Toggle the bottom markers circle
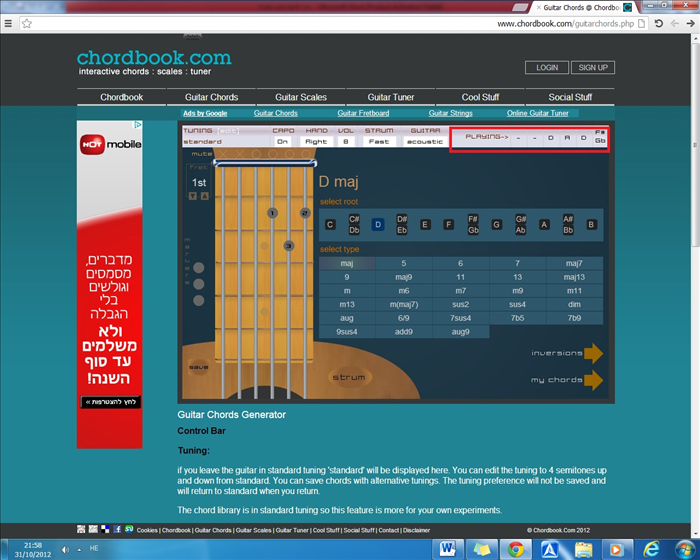The width and height of the screenshot is (700, 560). coord(199,301)
